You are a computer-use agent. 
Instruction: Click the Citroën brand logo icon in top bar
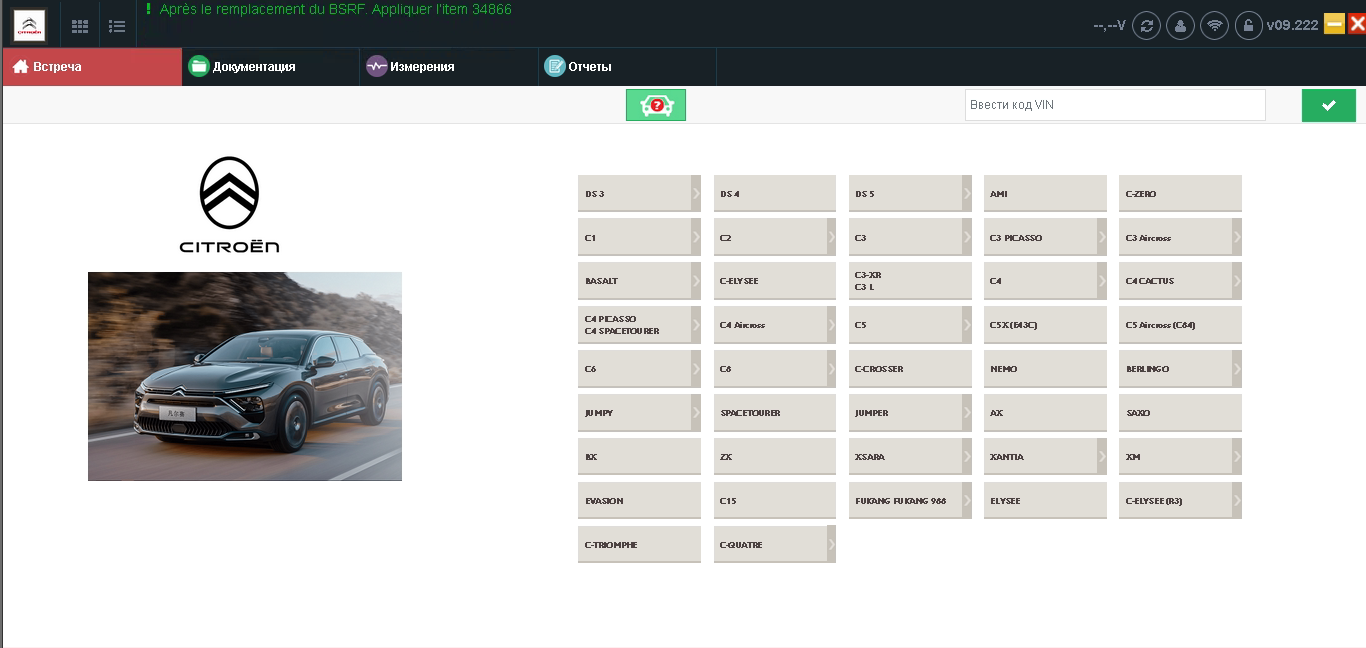pyautogui.click(x=29, y=25)
